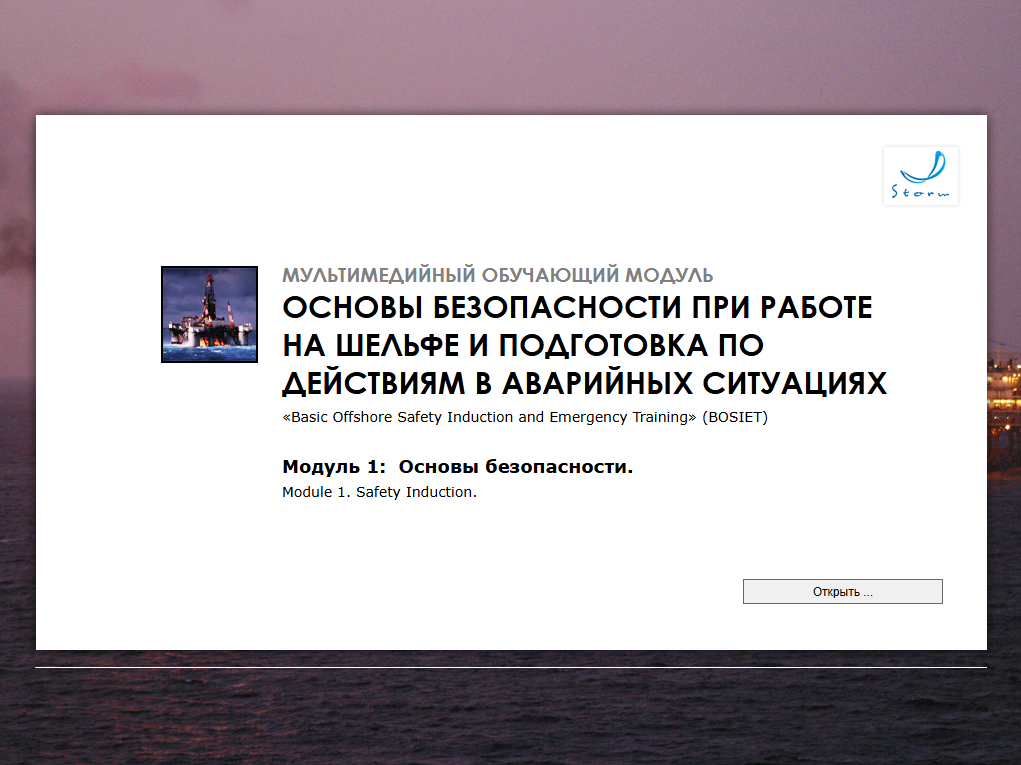Click the platform lights on the right background edge
The width and height of the screenshot is (1021, 765).
click(1005, 380)
